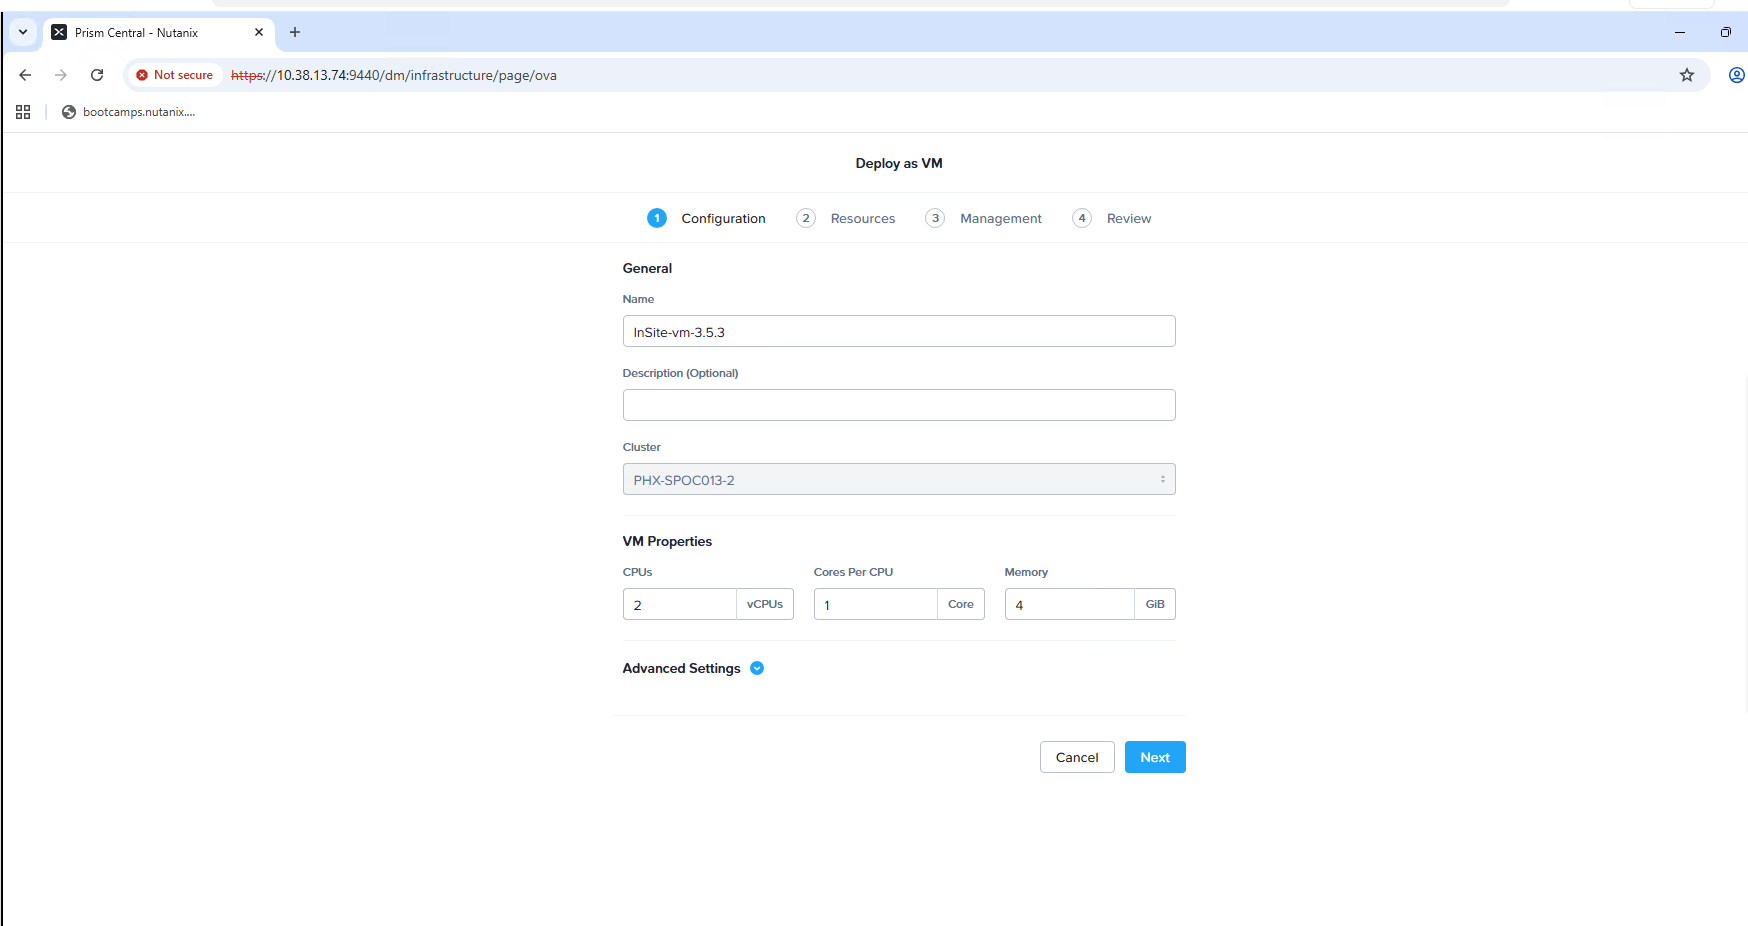
Task: Focus the Description optional field
Action: point(898,405)
